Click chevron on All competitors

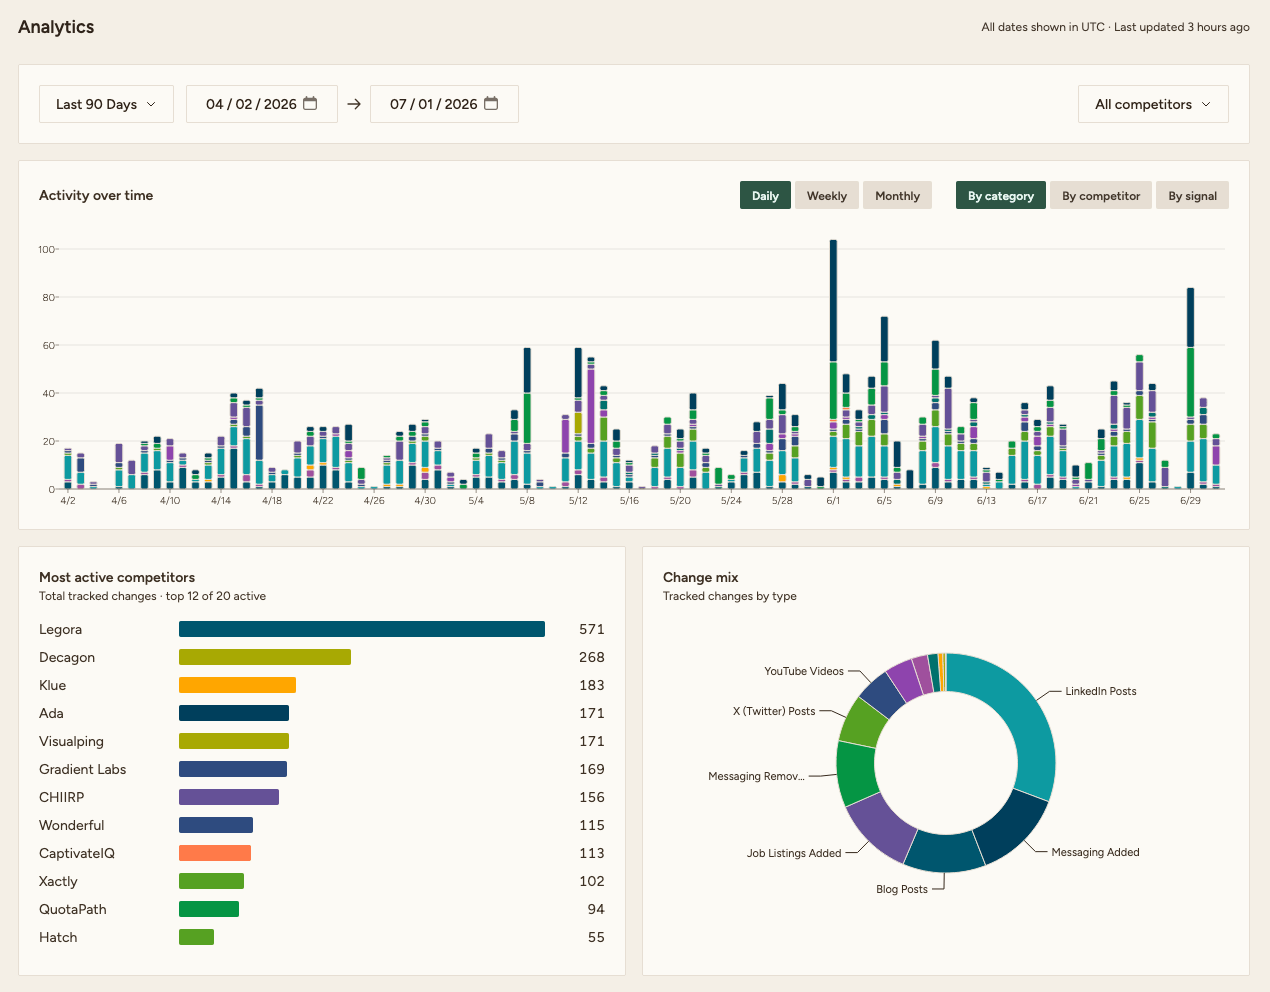coord(1206,104)
